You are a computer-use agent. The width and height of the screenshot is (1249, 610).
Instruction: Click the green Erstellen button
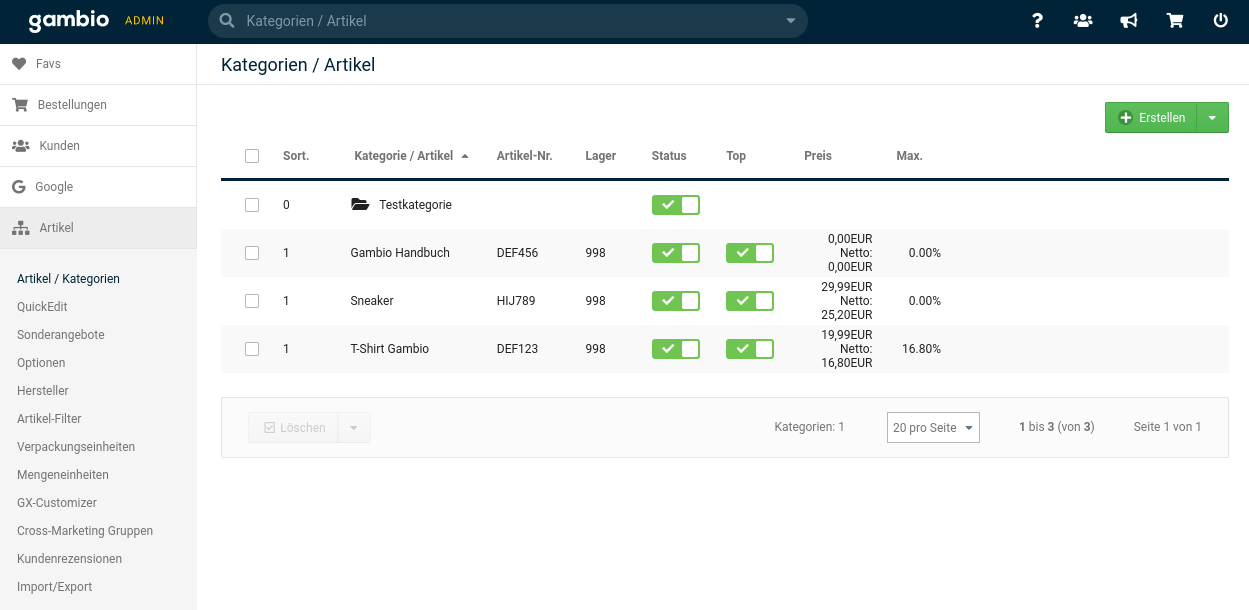[1151, 118]
